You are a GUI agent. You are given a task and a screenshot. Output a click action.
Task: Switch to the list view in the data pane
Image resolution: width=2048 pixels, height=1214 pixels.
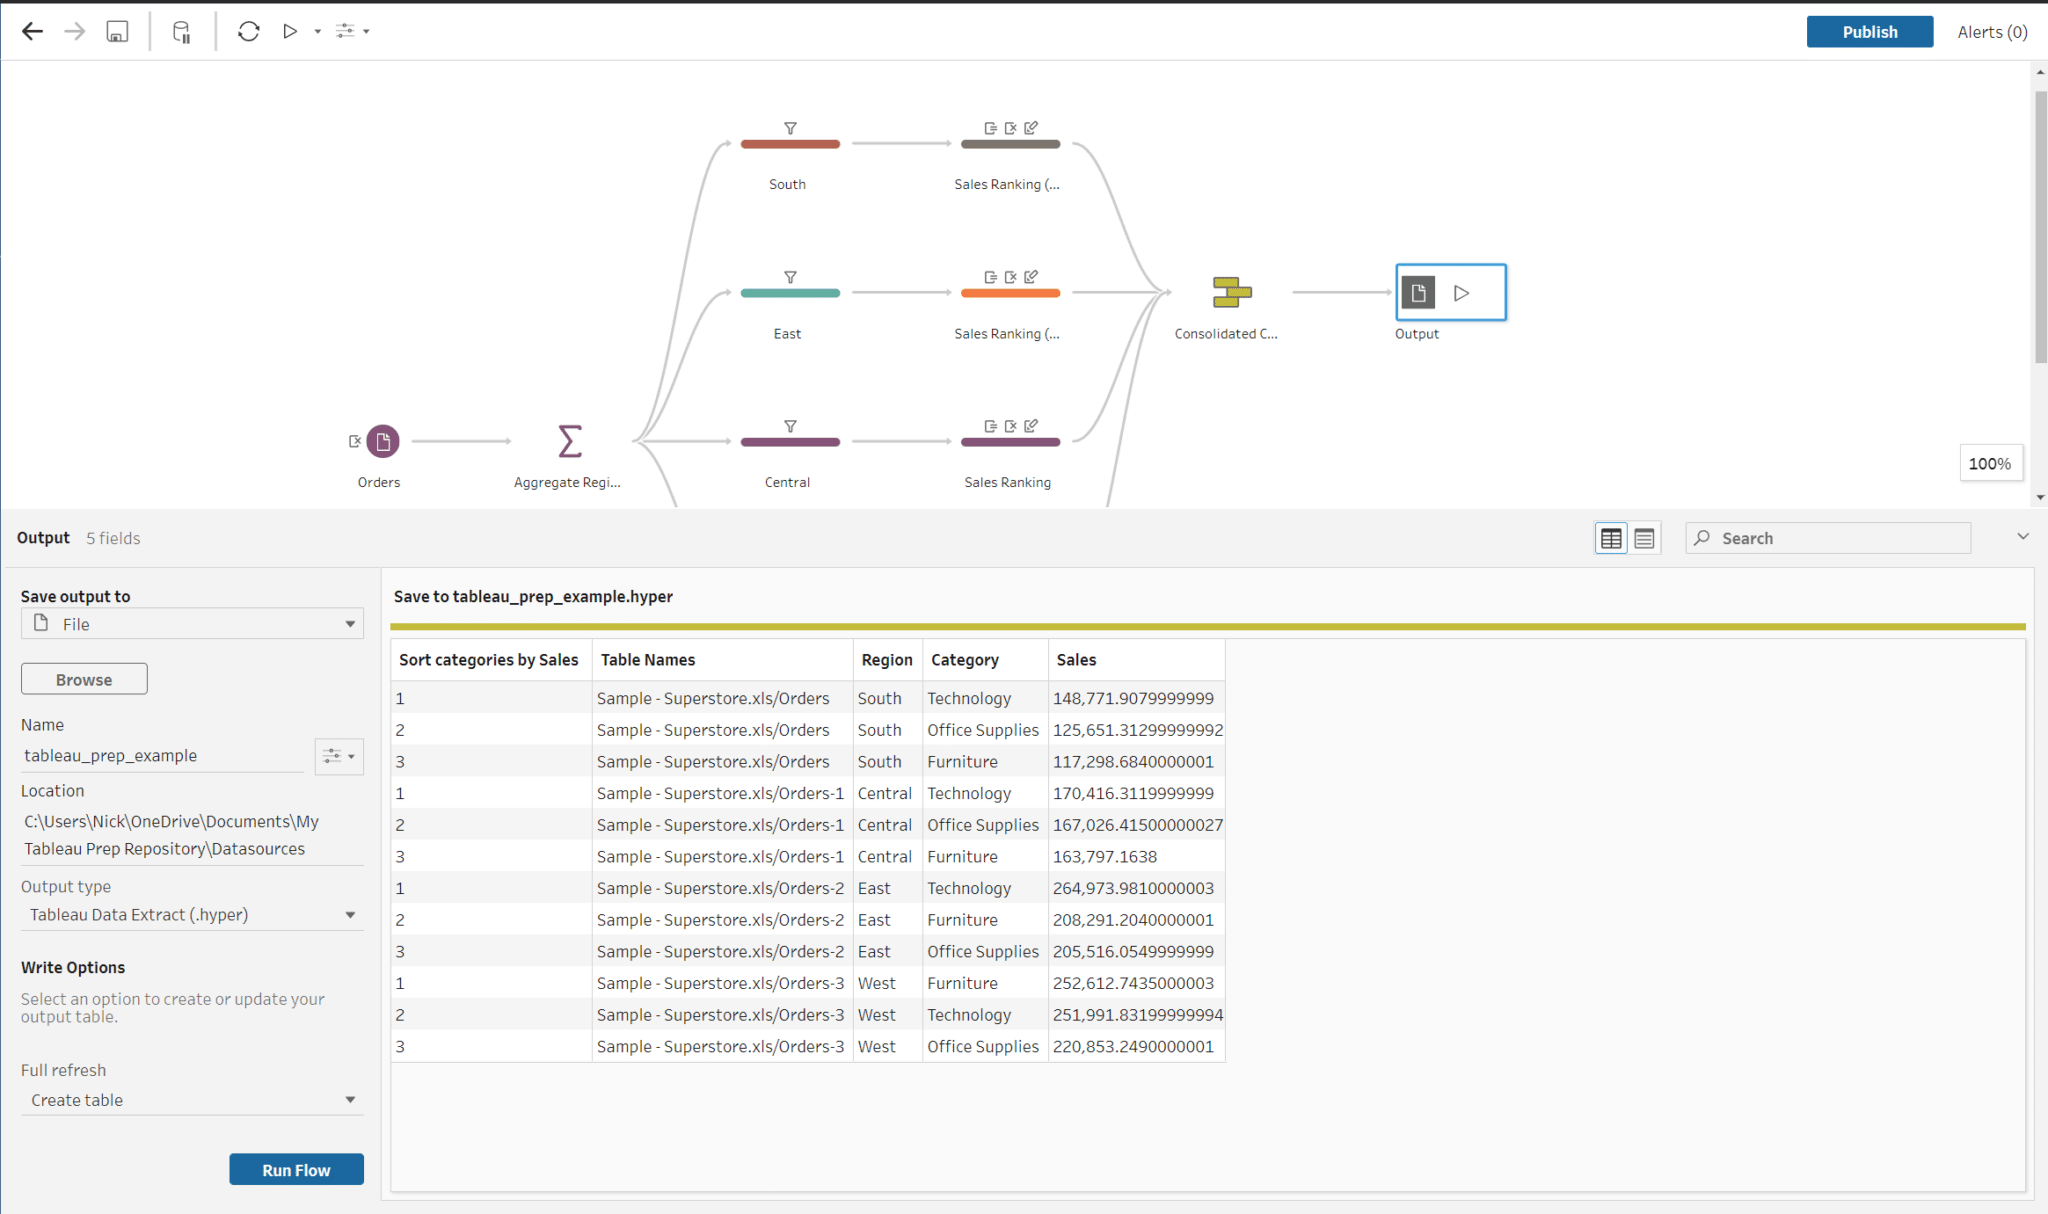point(1644,537)
